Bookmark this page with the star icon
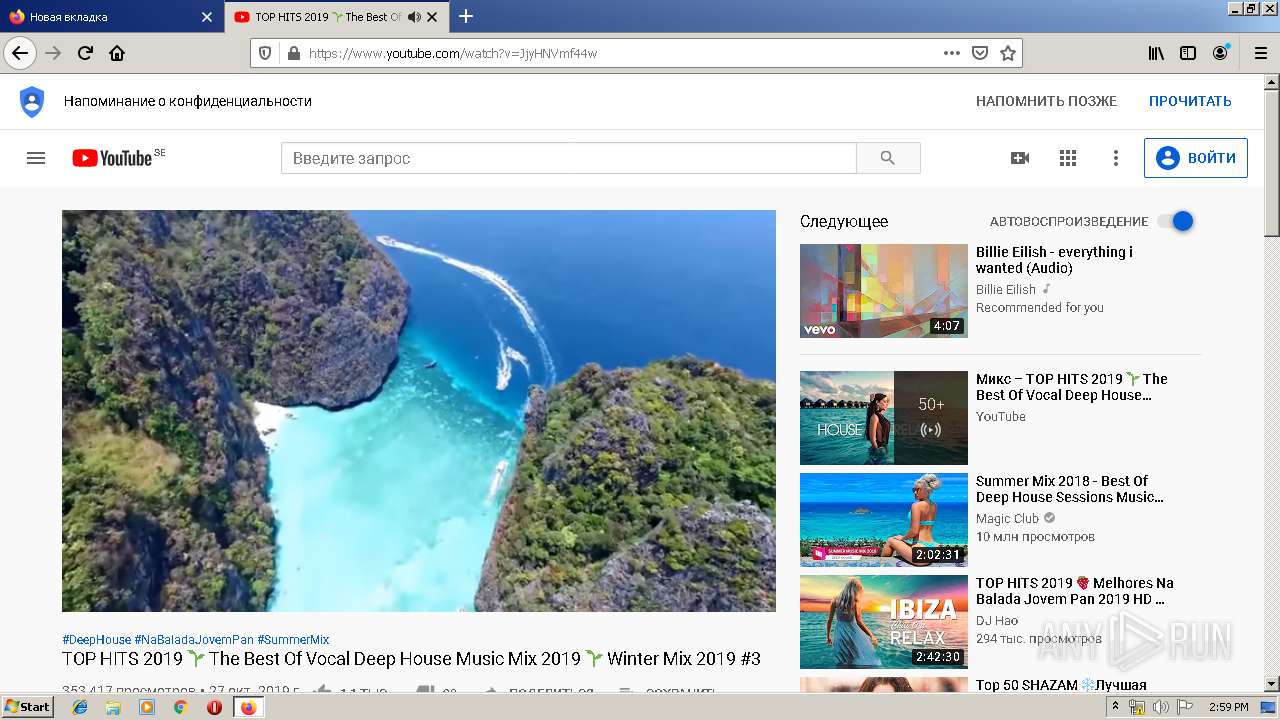1280x720 pixels. 1008,53
